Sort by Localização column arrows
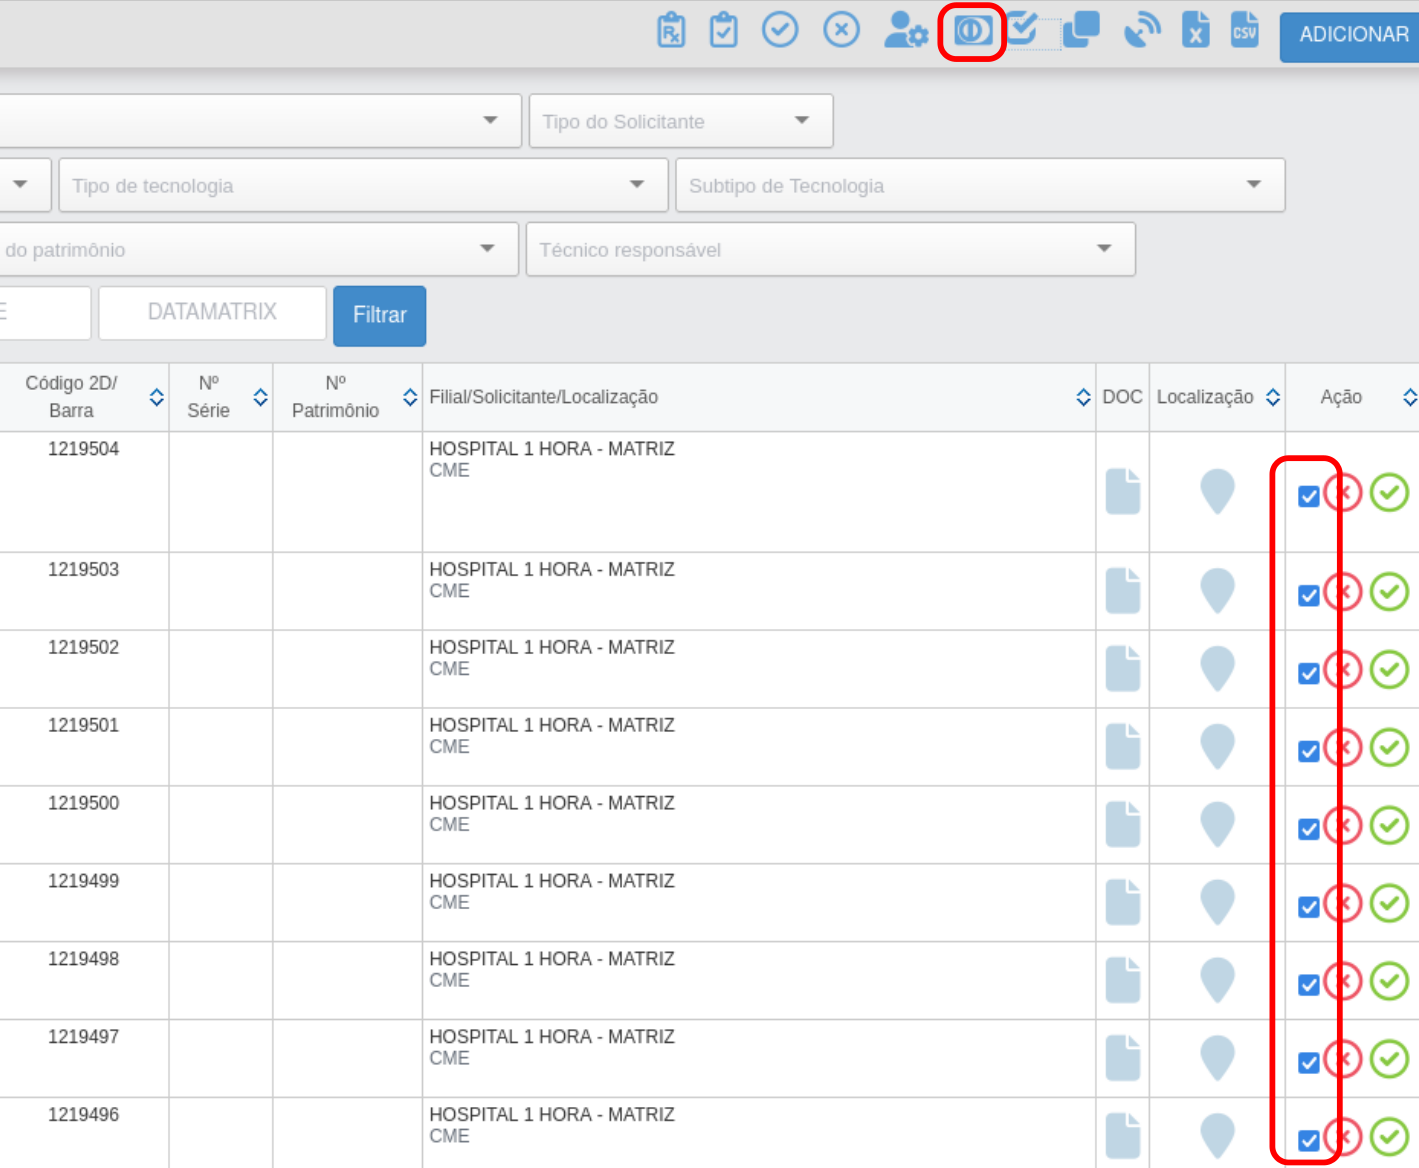 click(1273, 397)
